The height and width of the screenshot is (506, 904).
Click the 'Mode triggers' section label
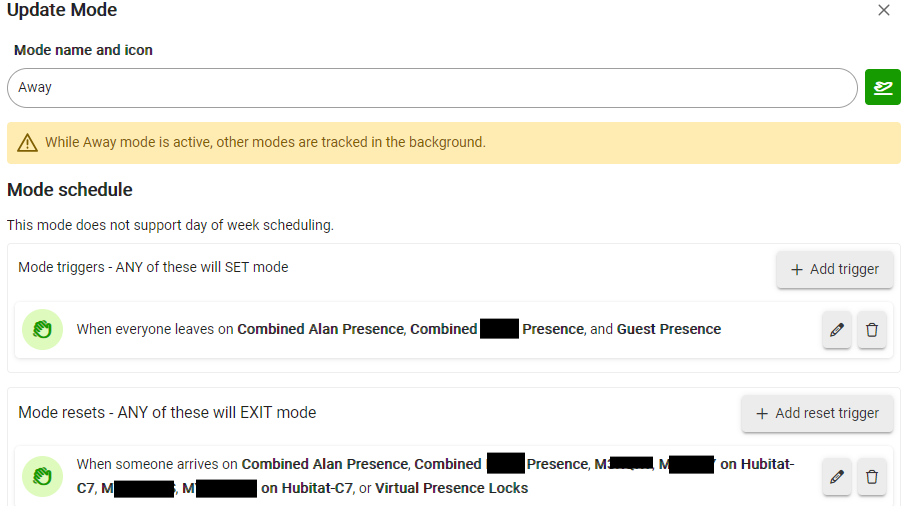tap(153, 268)
